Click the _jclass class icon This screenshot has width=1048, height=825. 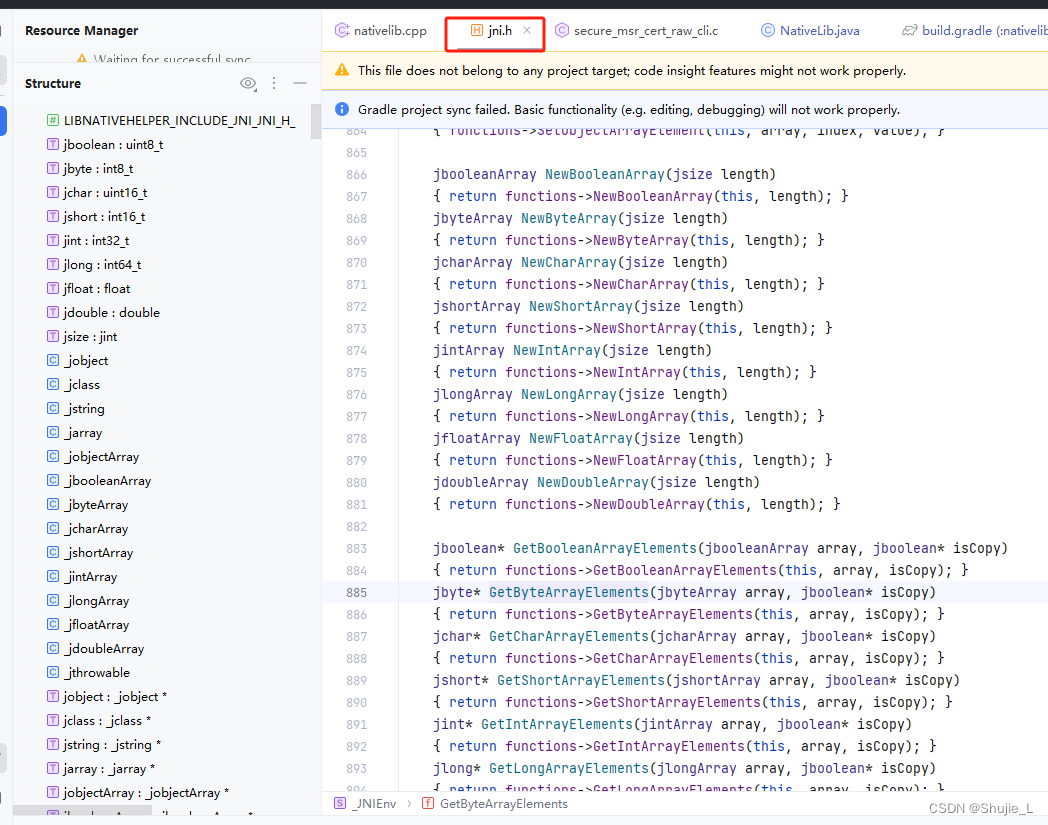tap(53, 384)
